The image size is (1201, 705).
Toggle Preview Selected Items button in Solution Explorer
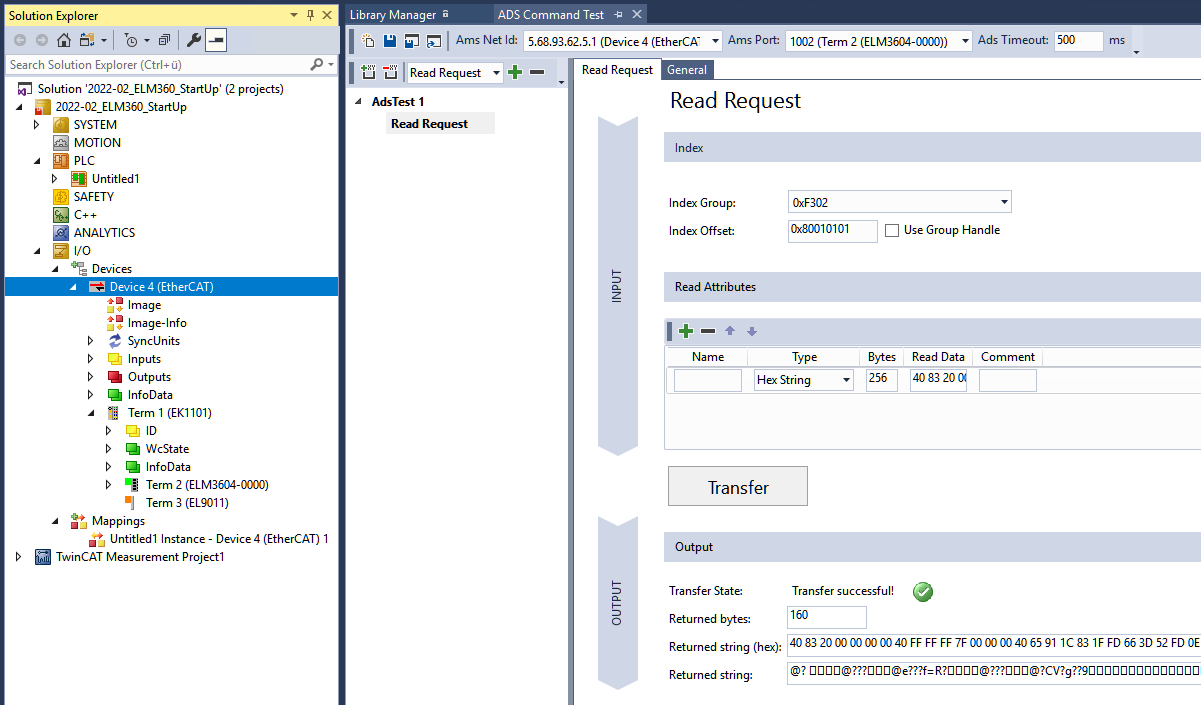click(216, 40)
